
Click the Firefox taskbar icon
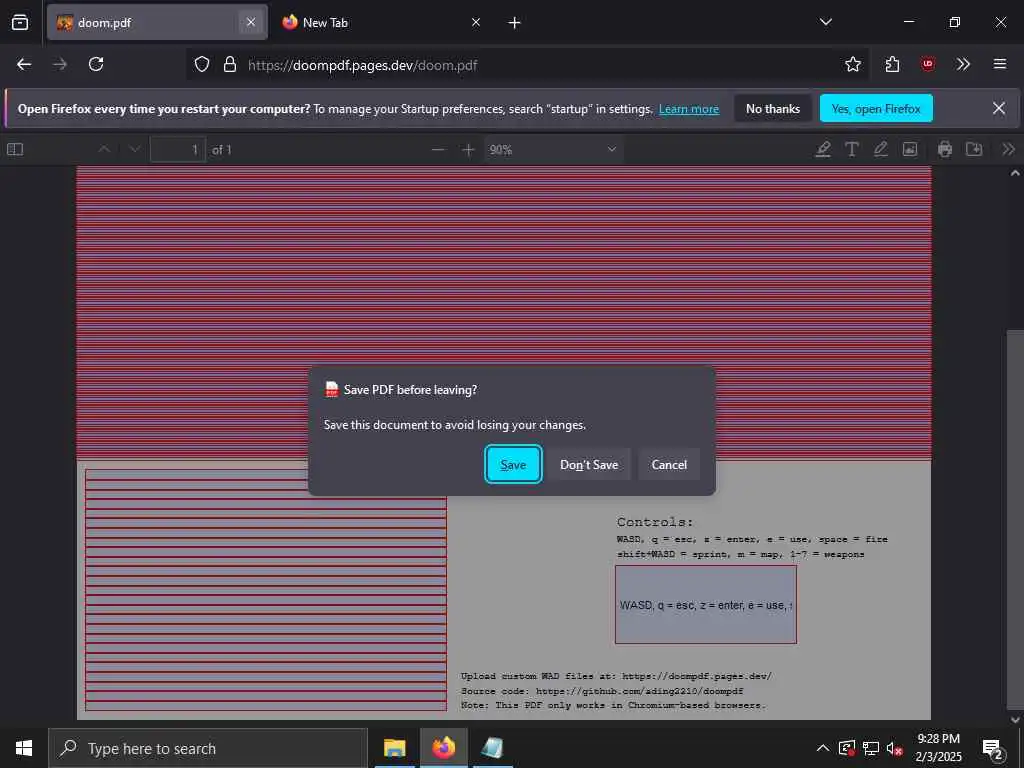coord(443,748)
